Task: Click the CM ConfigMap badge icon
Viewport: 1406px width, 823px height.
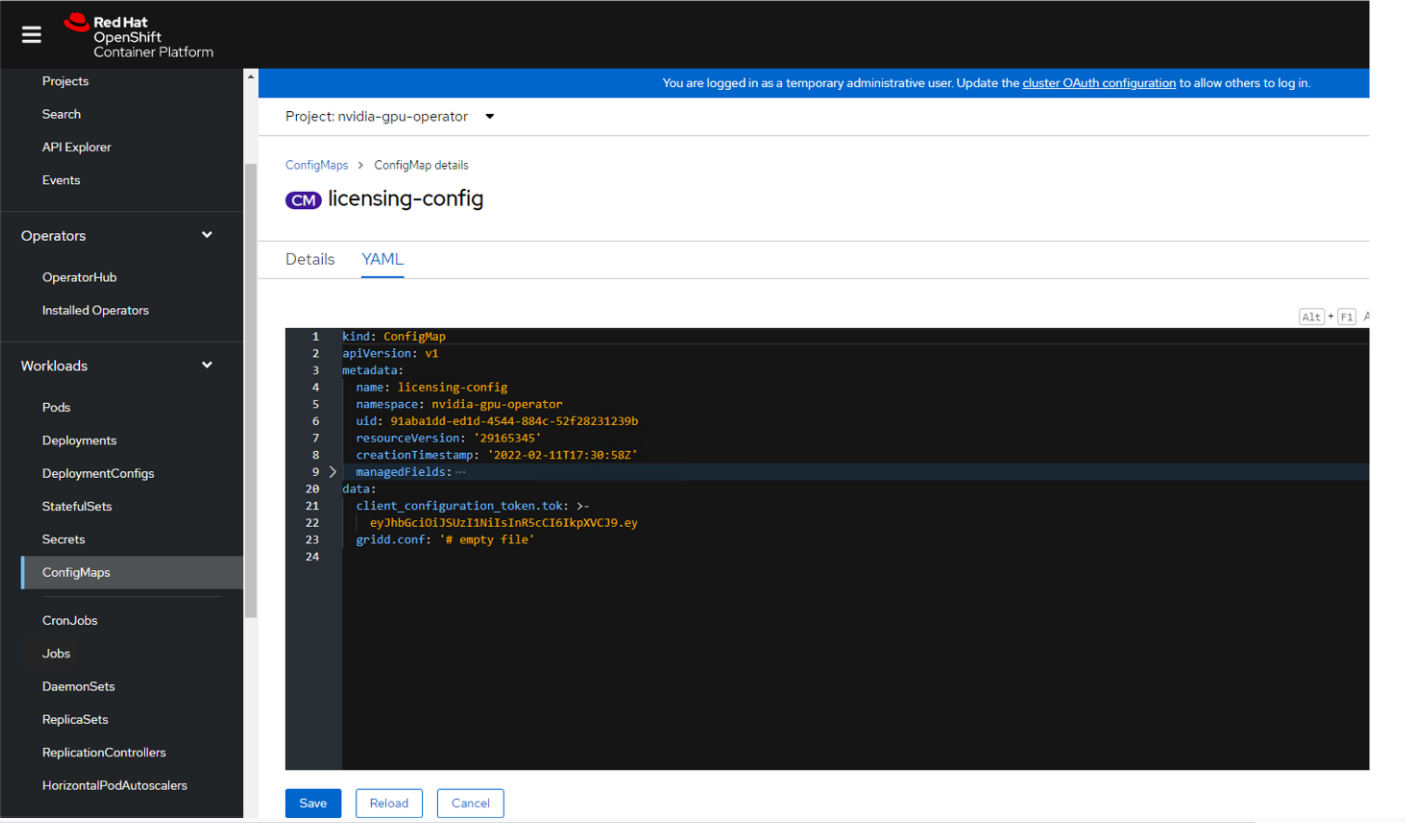Action: tap(303, 200)
